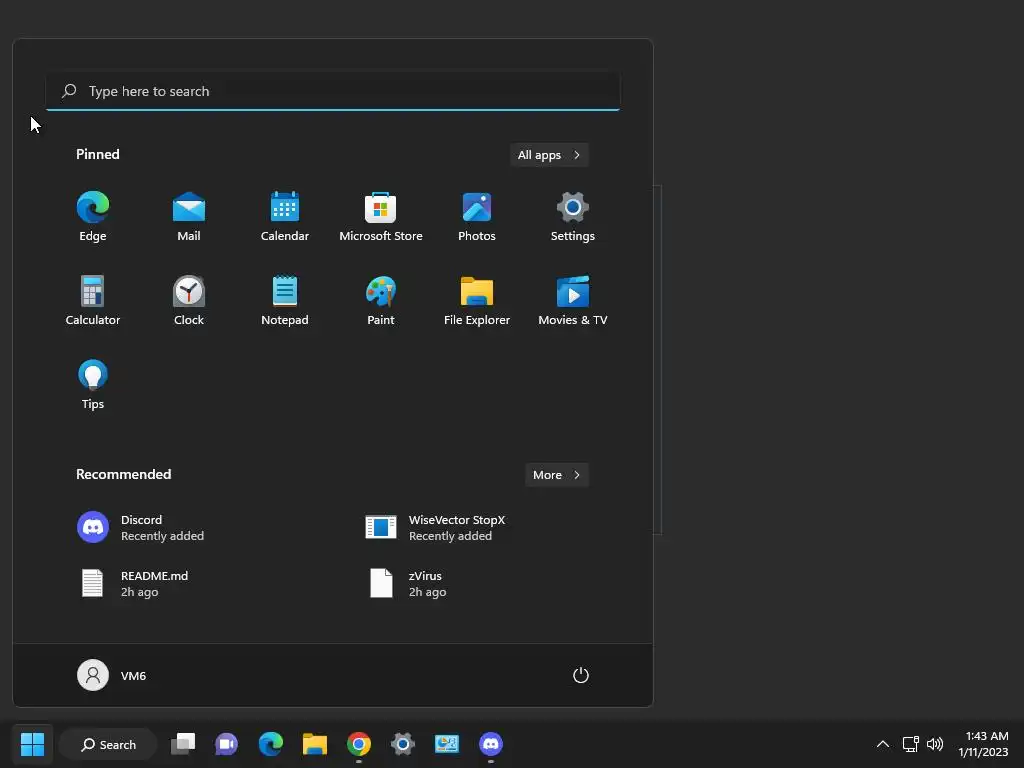
Task: Open the network status tray icon
Action: (x=910, y=744)
